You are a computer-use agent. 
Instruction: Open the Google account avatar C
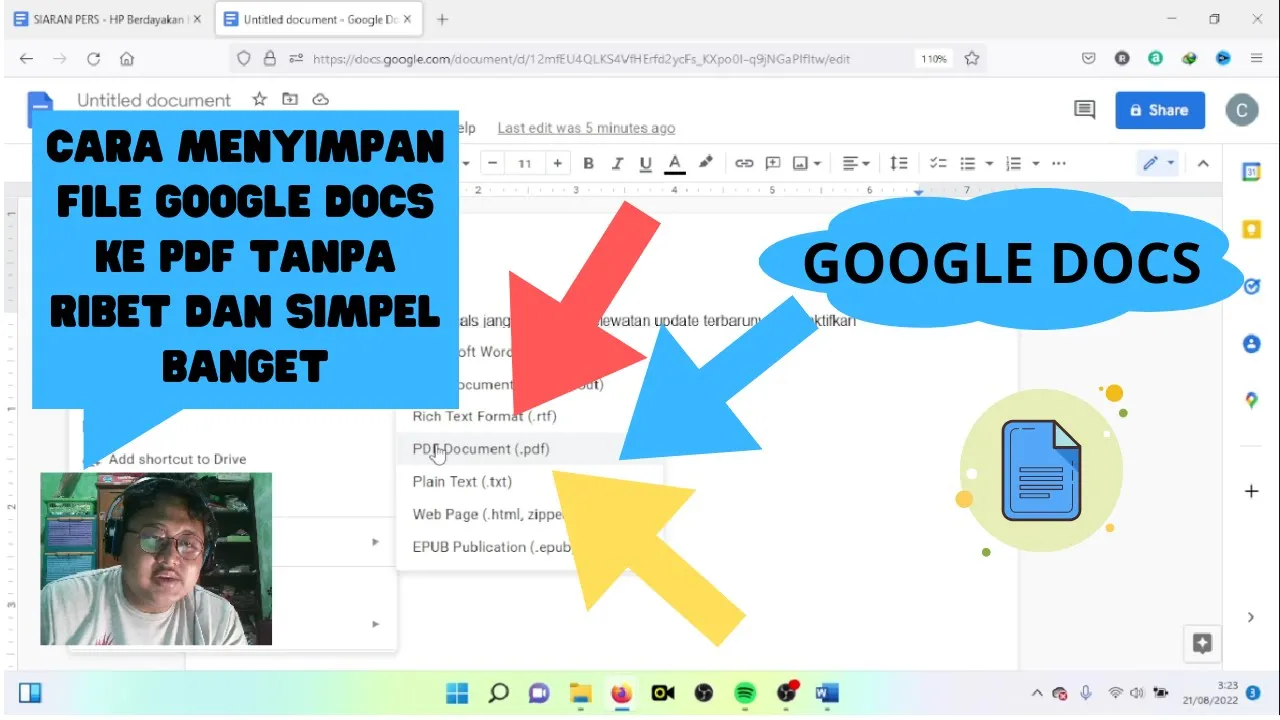coord(1241,110)
